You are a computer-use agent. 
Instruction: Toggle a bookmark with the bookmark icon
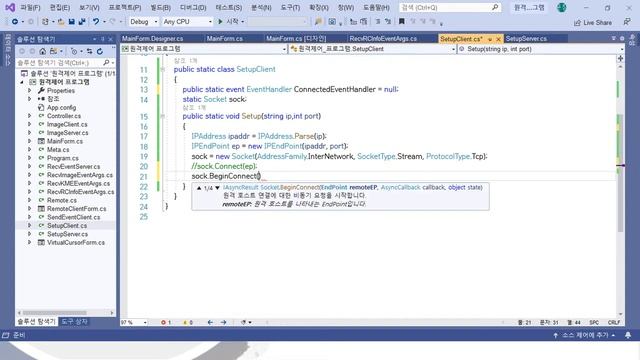(x=402, y=22)
